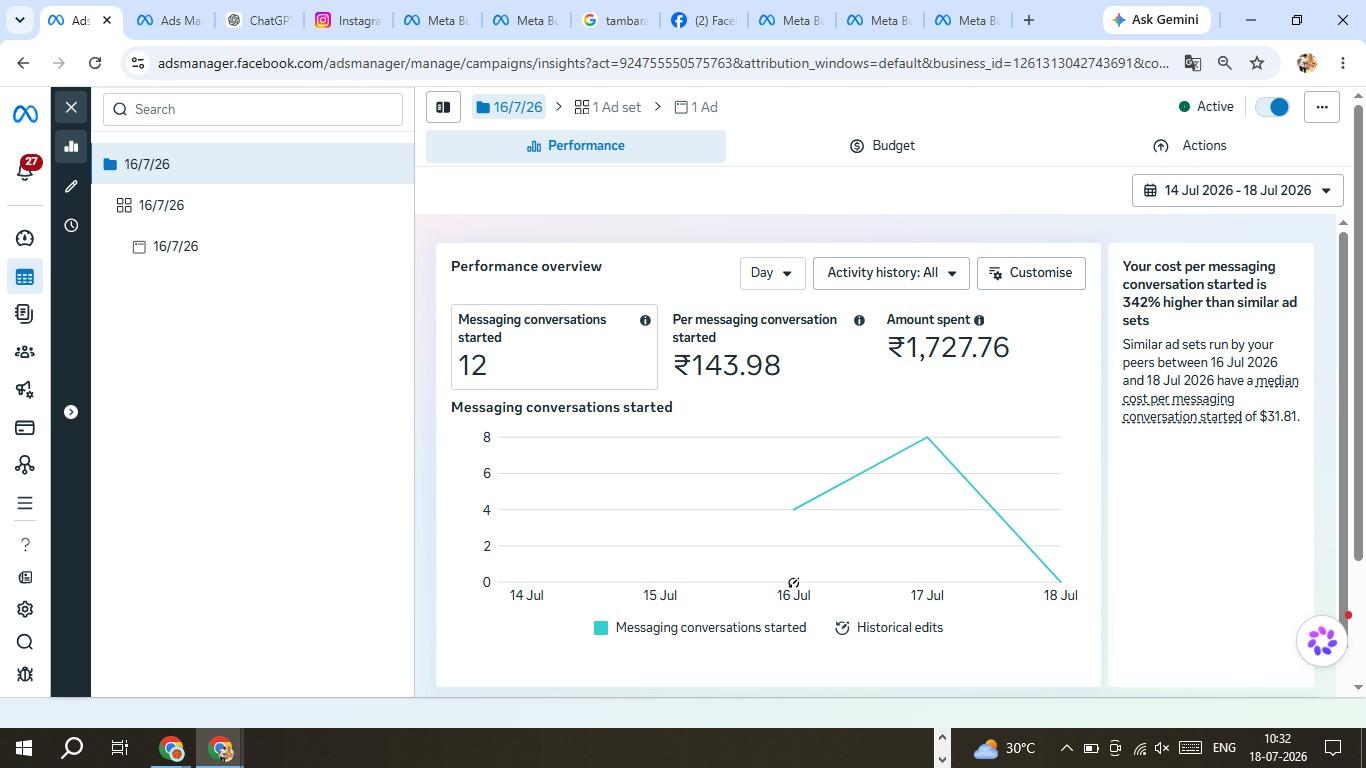Open the Meta AI assistant bubble

pos(1322,641)
